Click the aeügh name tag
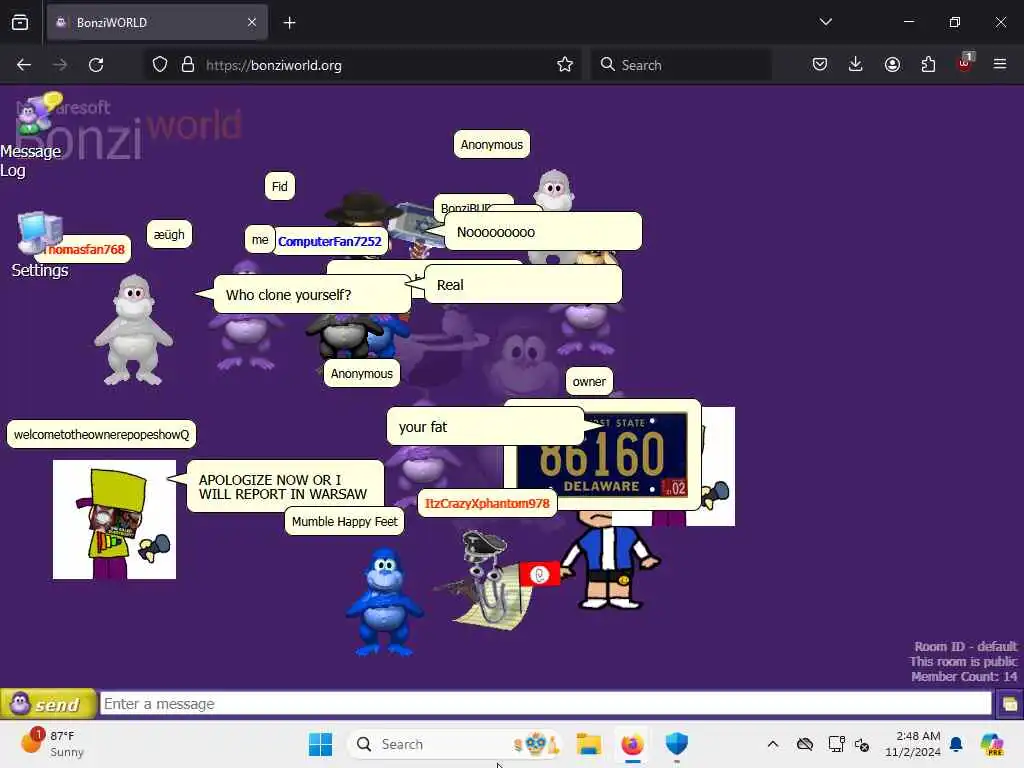 tap(169, 234)
